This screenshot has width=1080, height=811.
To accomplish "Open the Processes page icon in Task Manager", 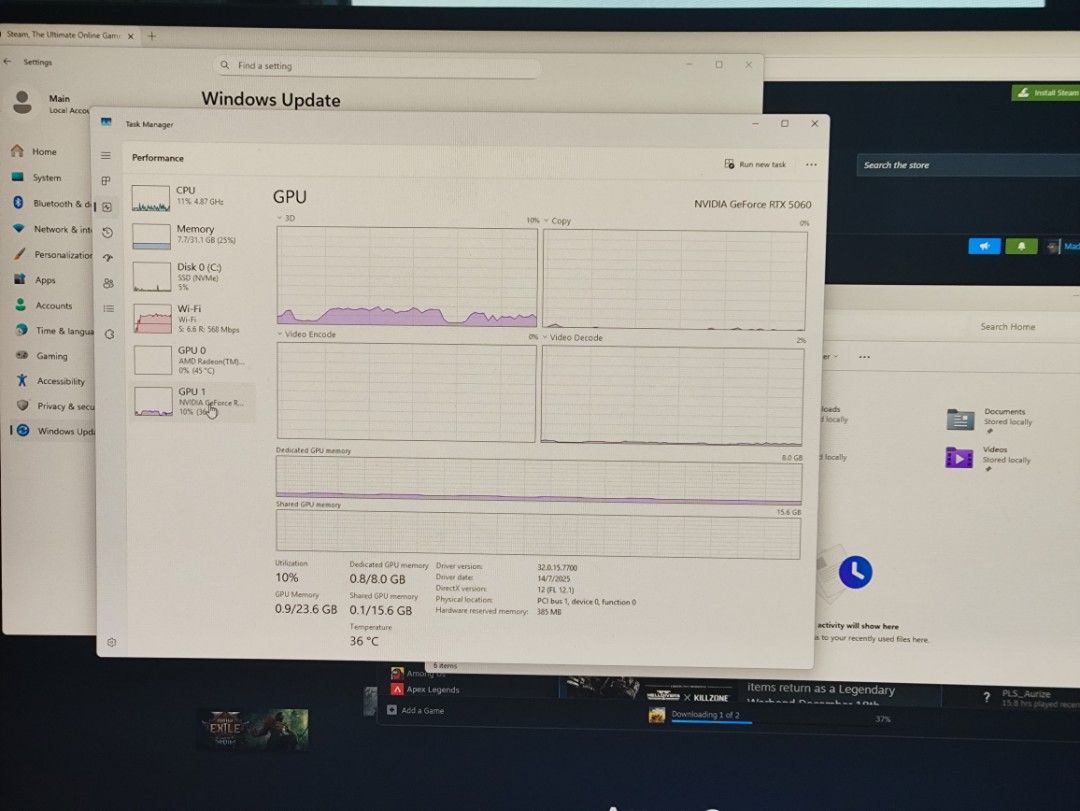I will tap(106, 181).
